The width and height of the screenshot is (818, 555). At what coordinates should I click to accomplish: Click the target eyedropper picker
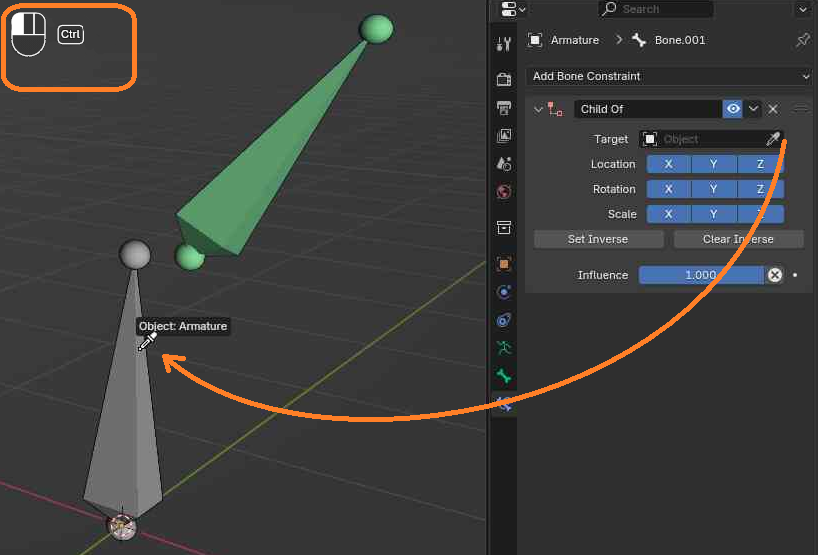click(x=773, y=139)
